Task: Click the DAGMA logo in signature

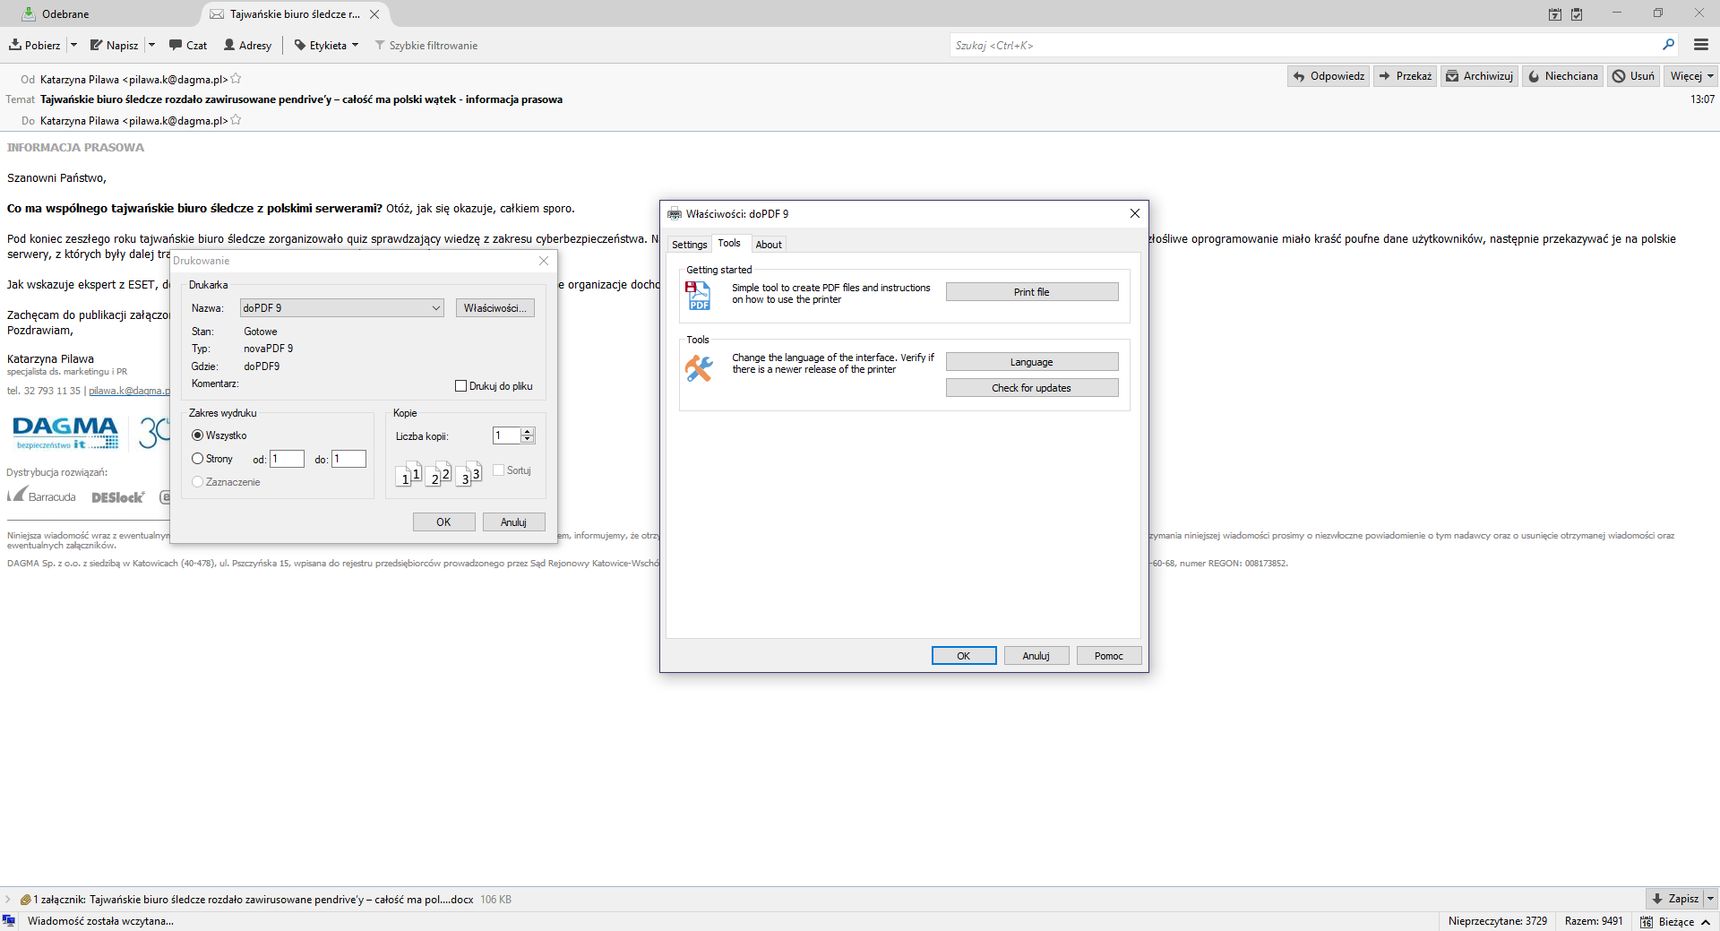Action: (66, 433)
